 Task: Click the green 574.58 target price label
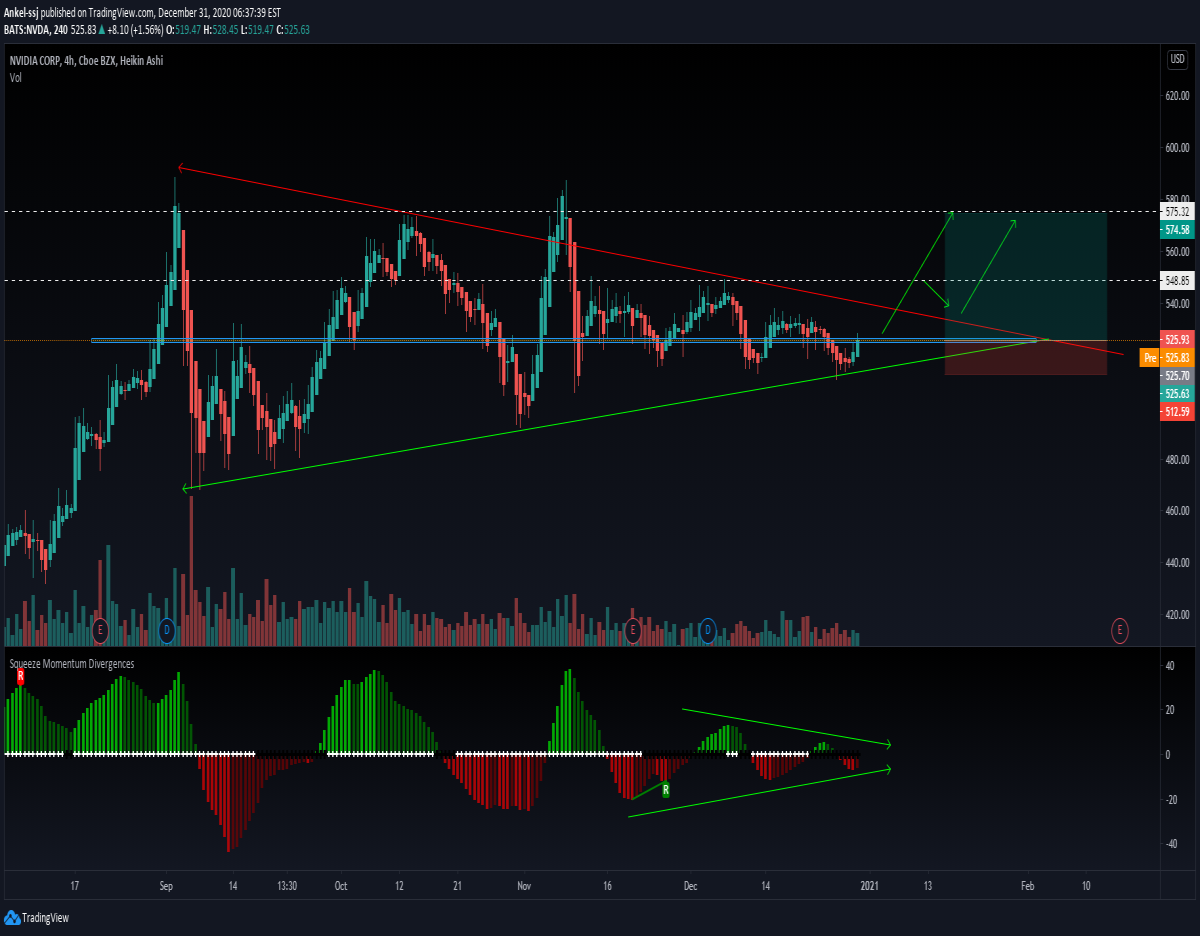click(1177, 229)
